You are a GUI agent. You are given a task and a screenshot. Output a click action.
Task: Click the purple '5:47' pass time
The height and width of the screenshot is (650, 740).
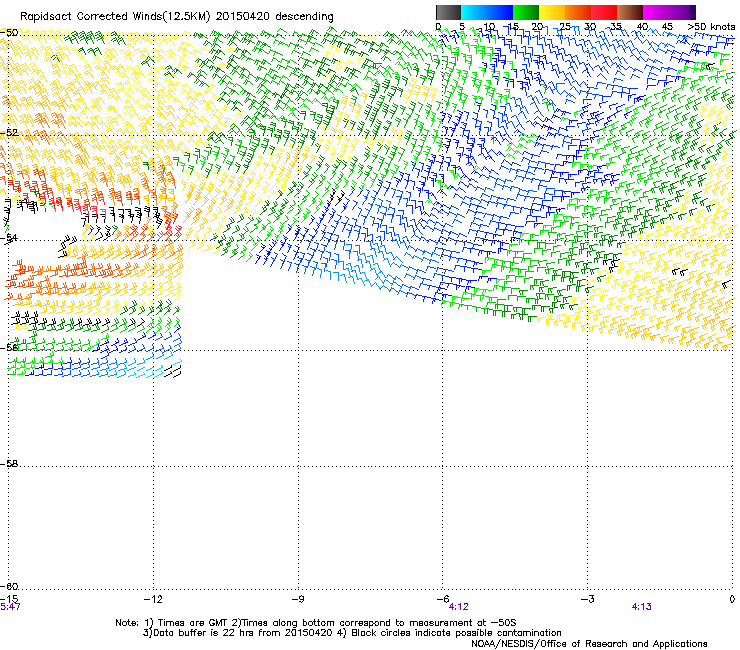[x=10, y=607]
